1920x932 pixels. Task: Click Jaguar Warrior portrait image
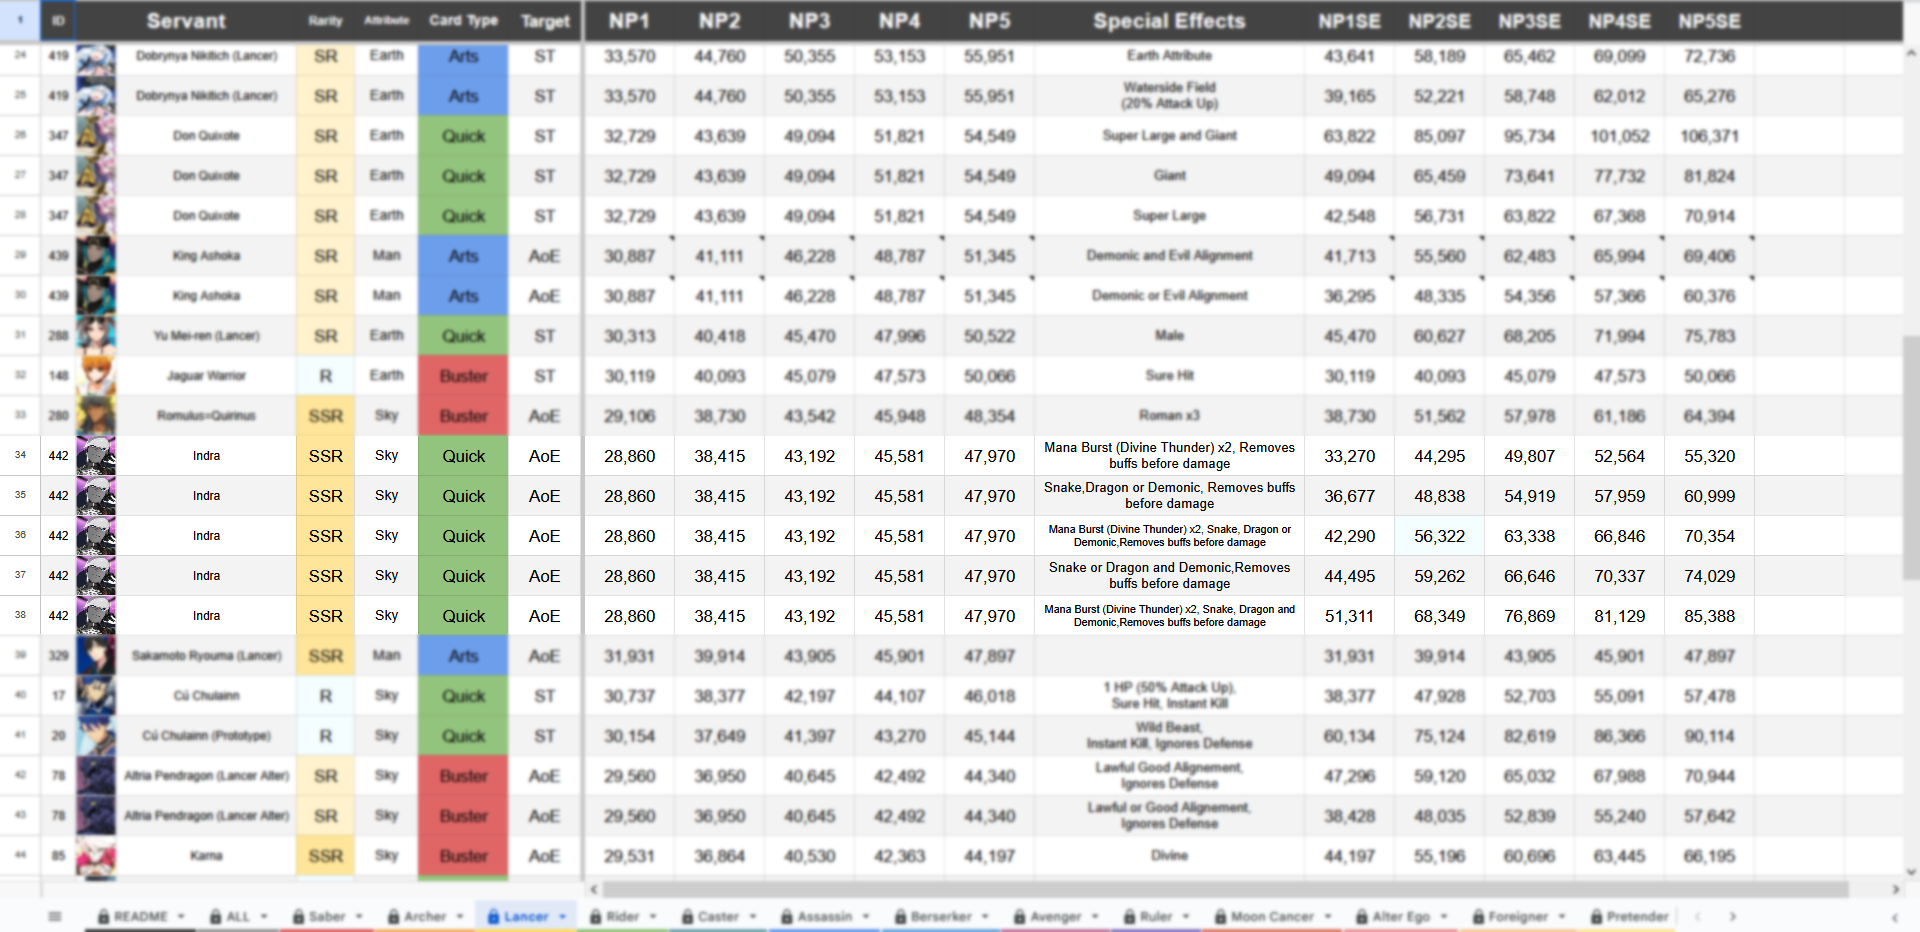[96, 376]
